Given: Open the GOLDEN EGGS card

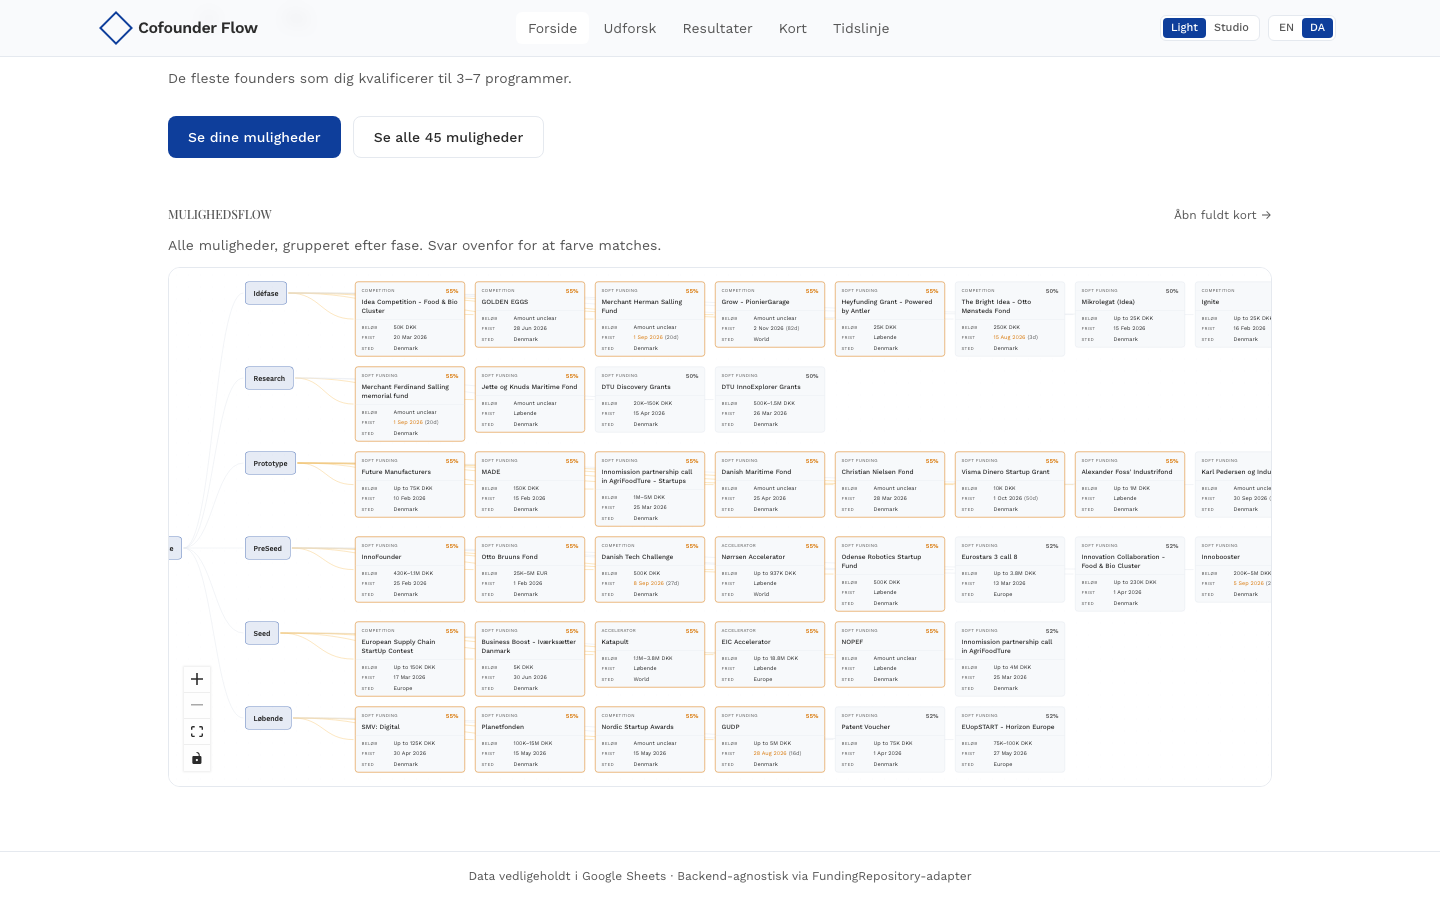Looking at the screenshot, I should tap(530, 315).
